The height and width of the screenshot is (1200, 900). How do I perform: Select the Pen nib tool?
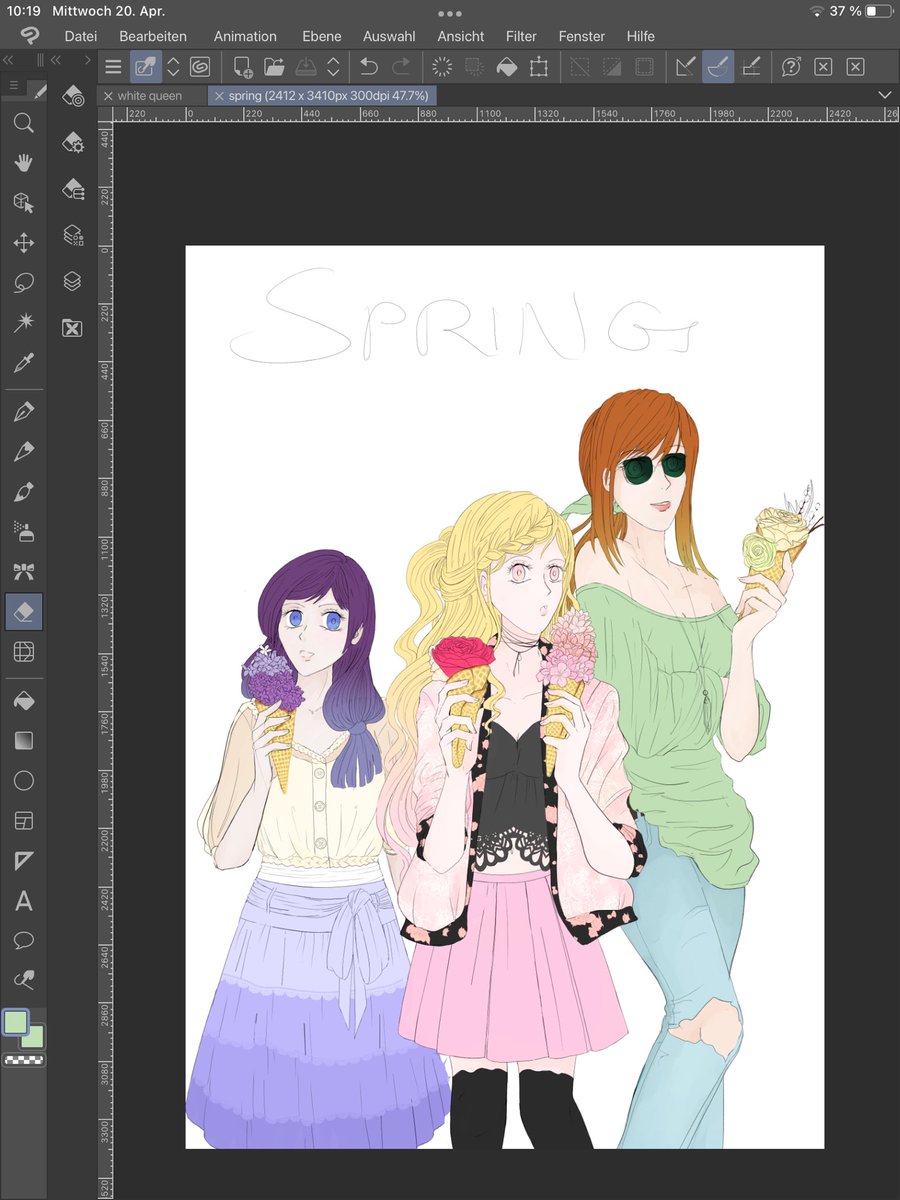(24, 411)
